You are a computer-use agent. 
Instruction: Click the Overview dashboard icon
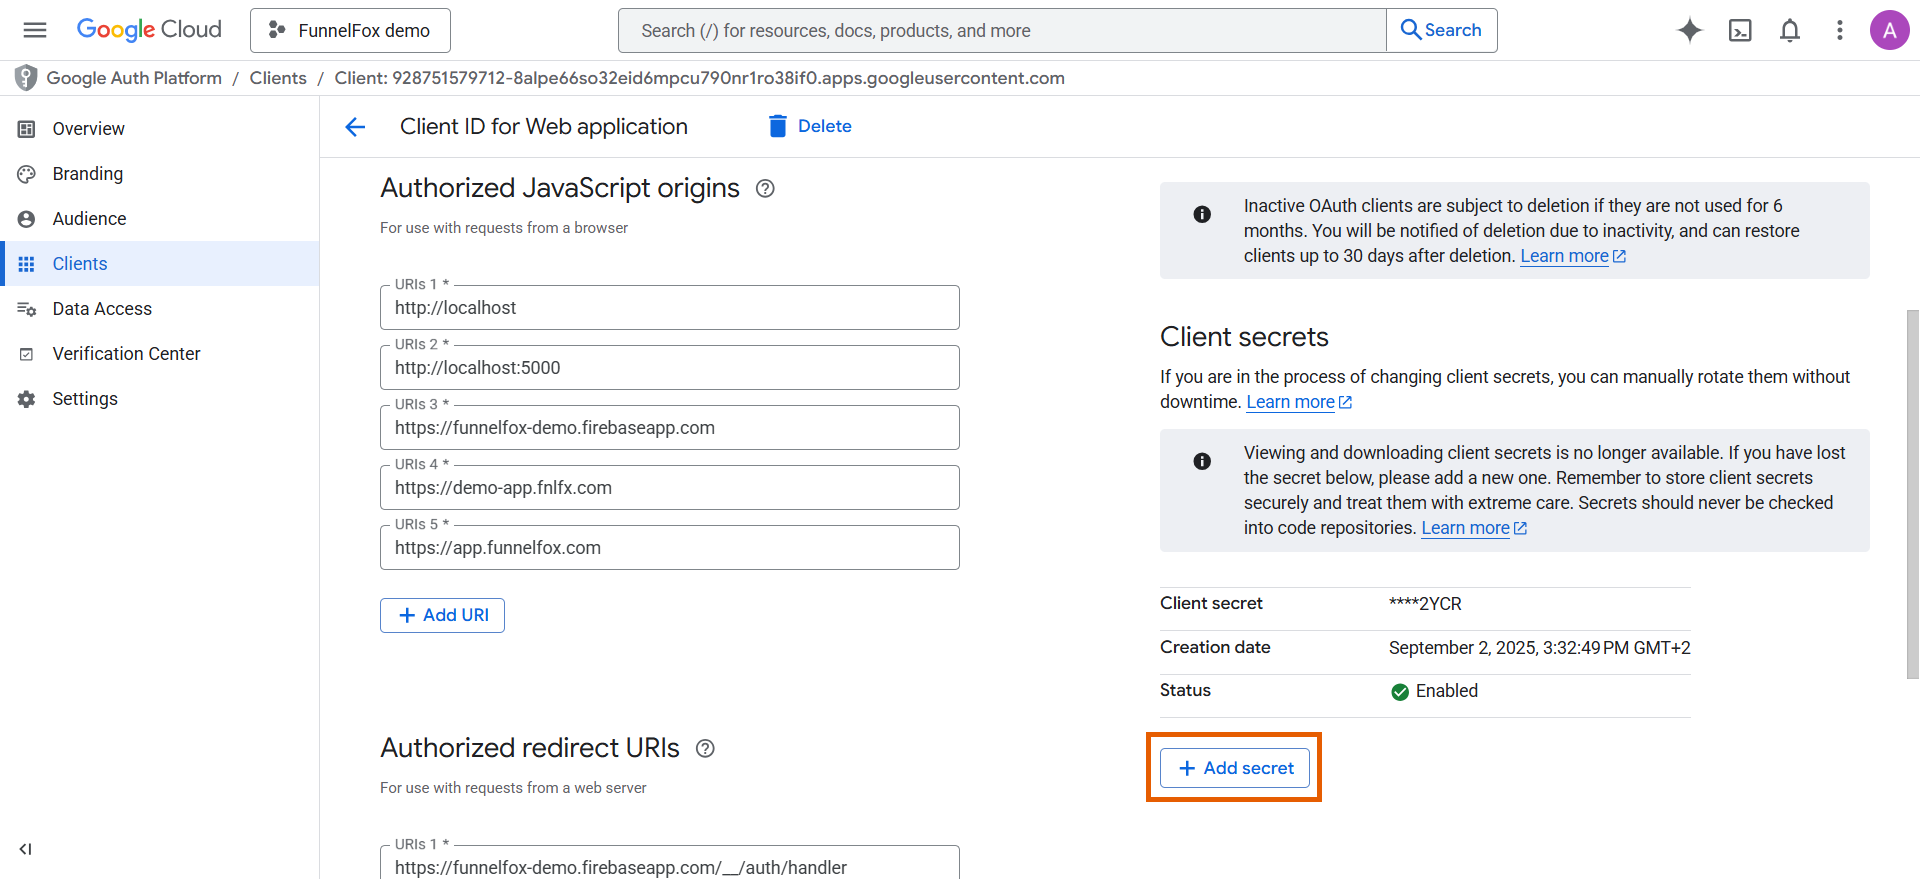(27, 129)
